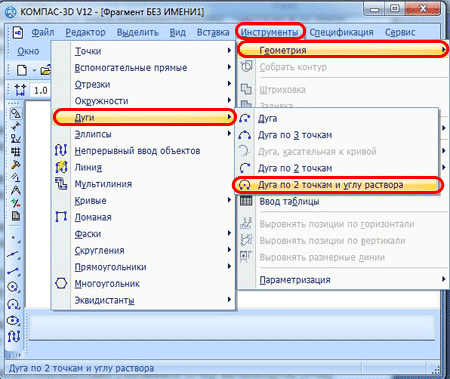Expand Вспомогательные прямые submenu
Viewport: 450px width, 379px height.
[x=144, y=68]
